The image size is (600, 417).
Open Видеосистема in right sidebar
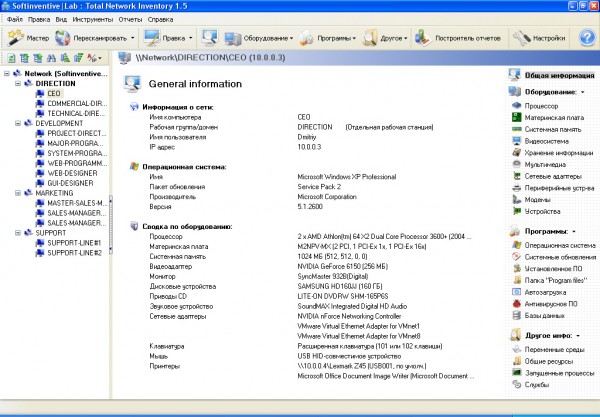coord(548,141)
